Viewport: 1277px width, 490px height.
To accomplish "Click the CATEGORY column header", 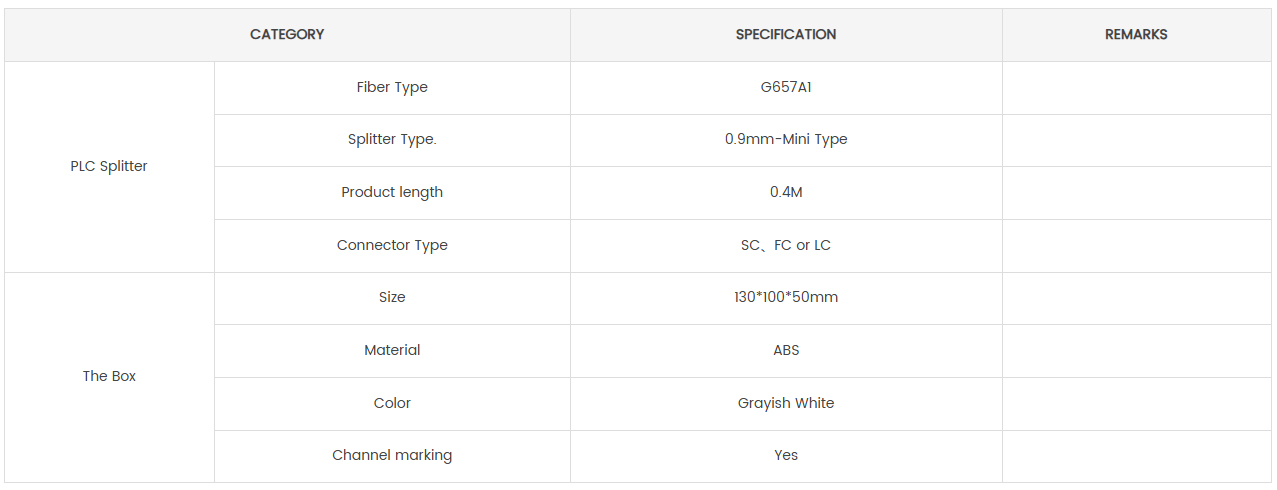I will point(287,34).
